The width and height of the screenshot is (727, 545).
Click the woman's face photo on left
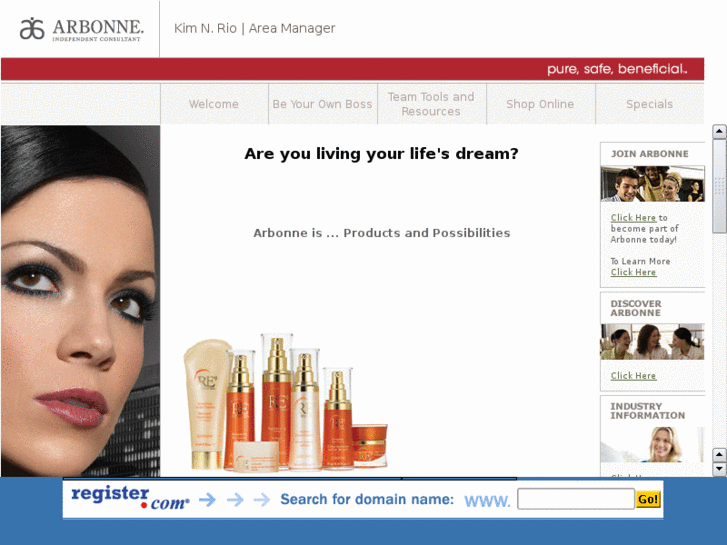(80, 301)
